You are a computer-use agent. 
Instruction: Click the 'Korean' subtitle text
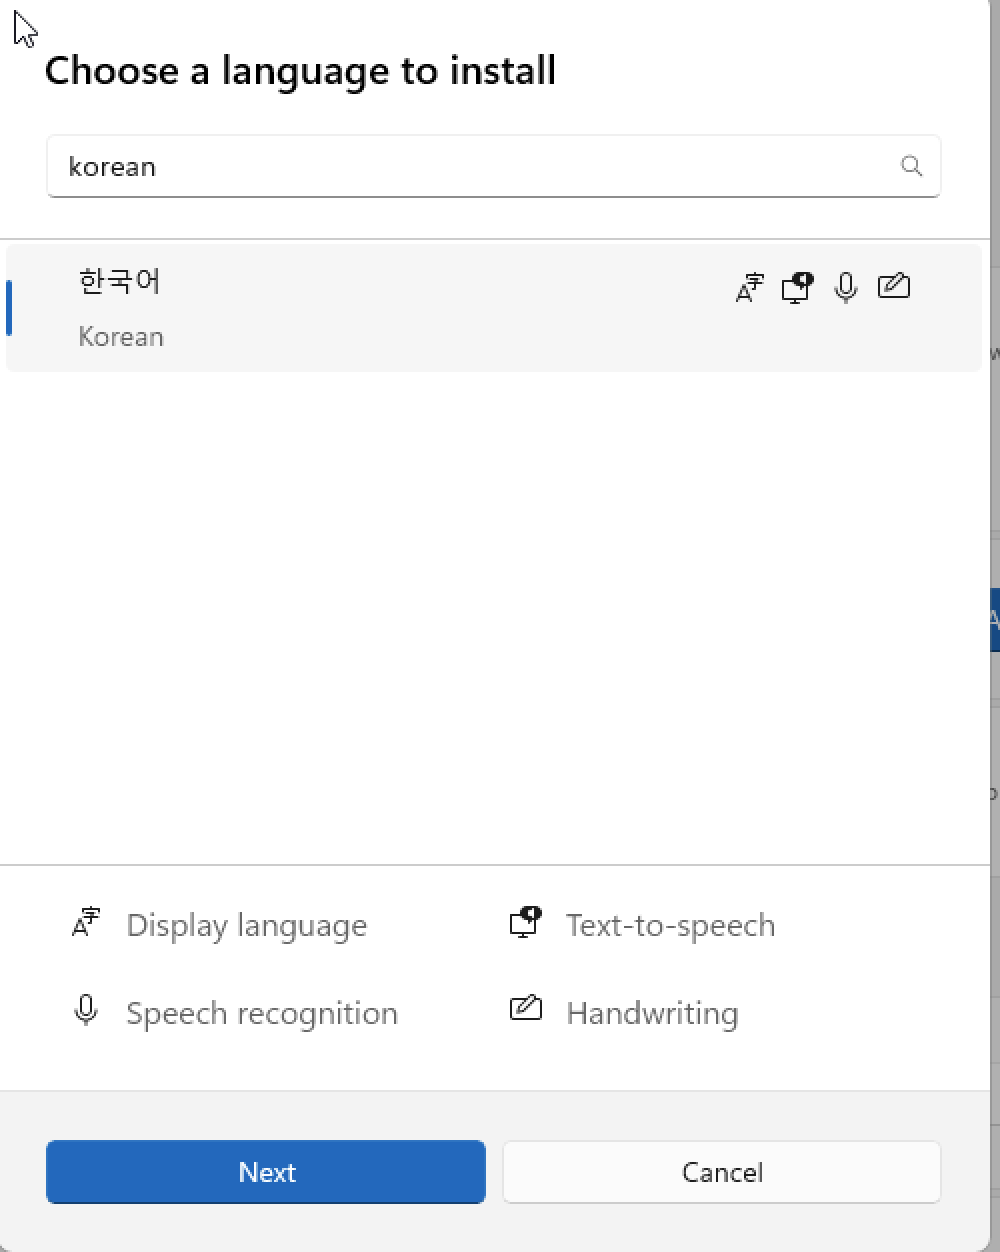tap(121, 337)
